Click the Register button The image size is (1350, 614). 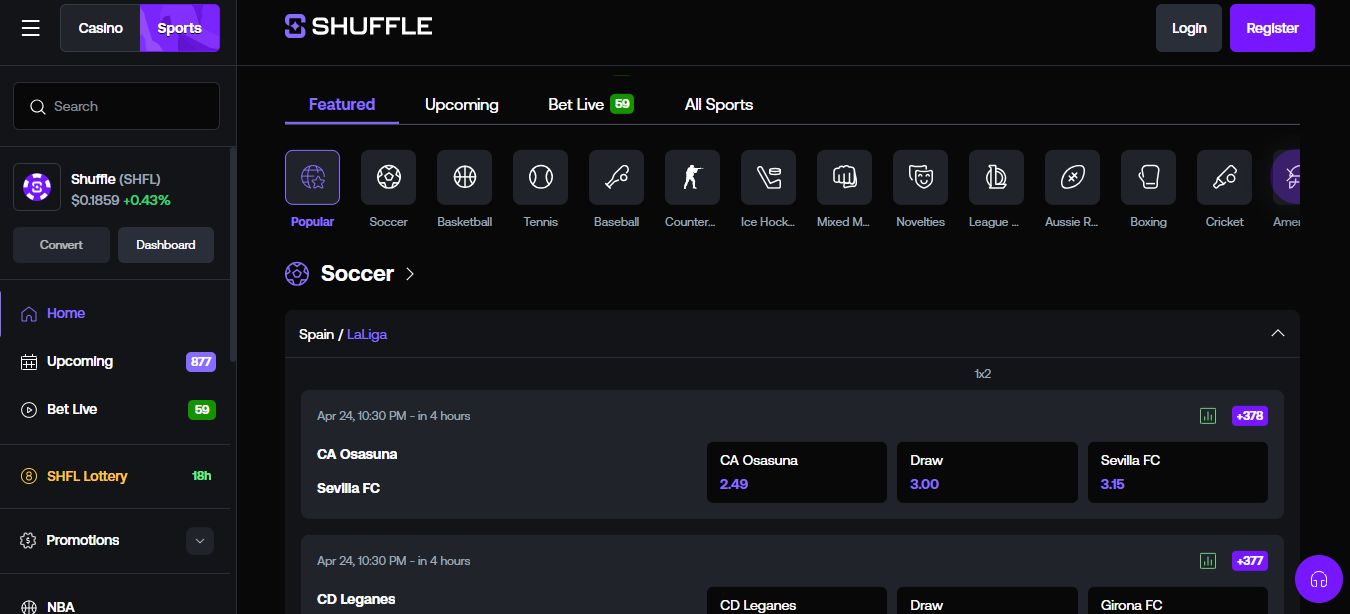1272,28
